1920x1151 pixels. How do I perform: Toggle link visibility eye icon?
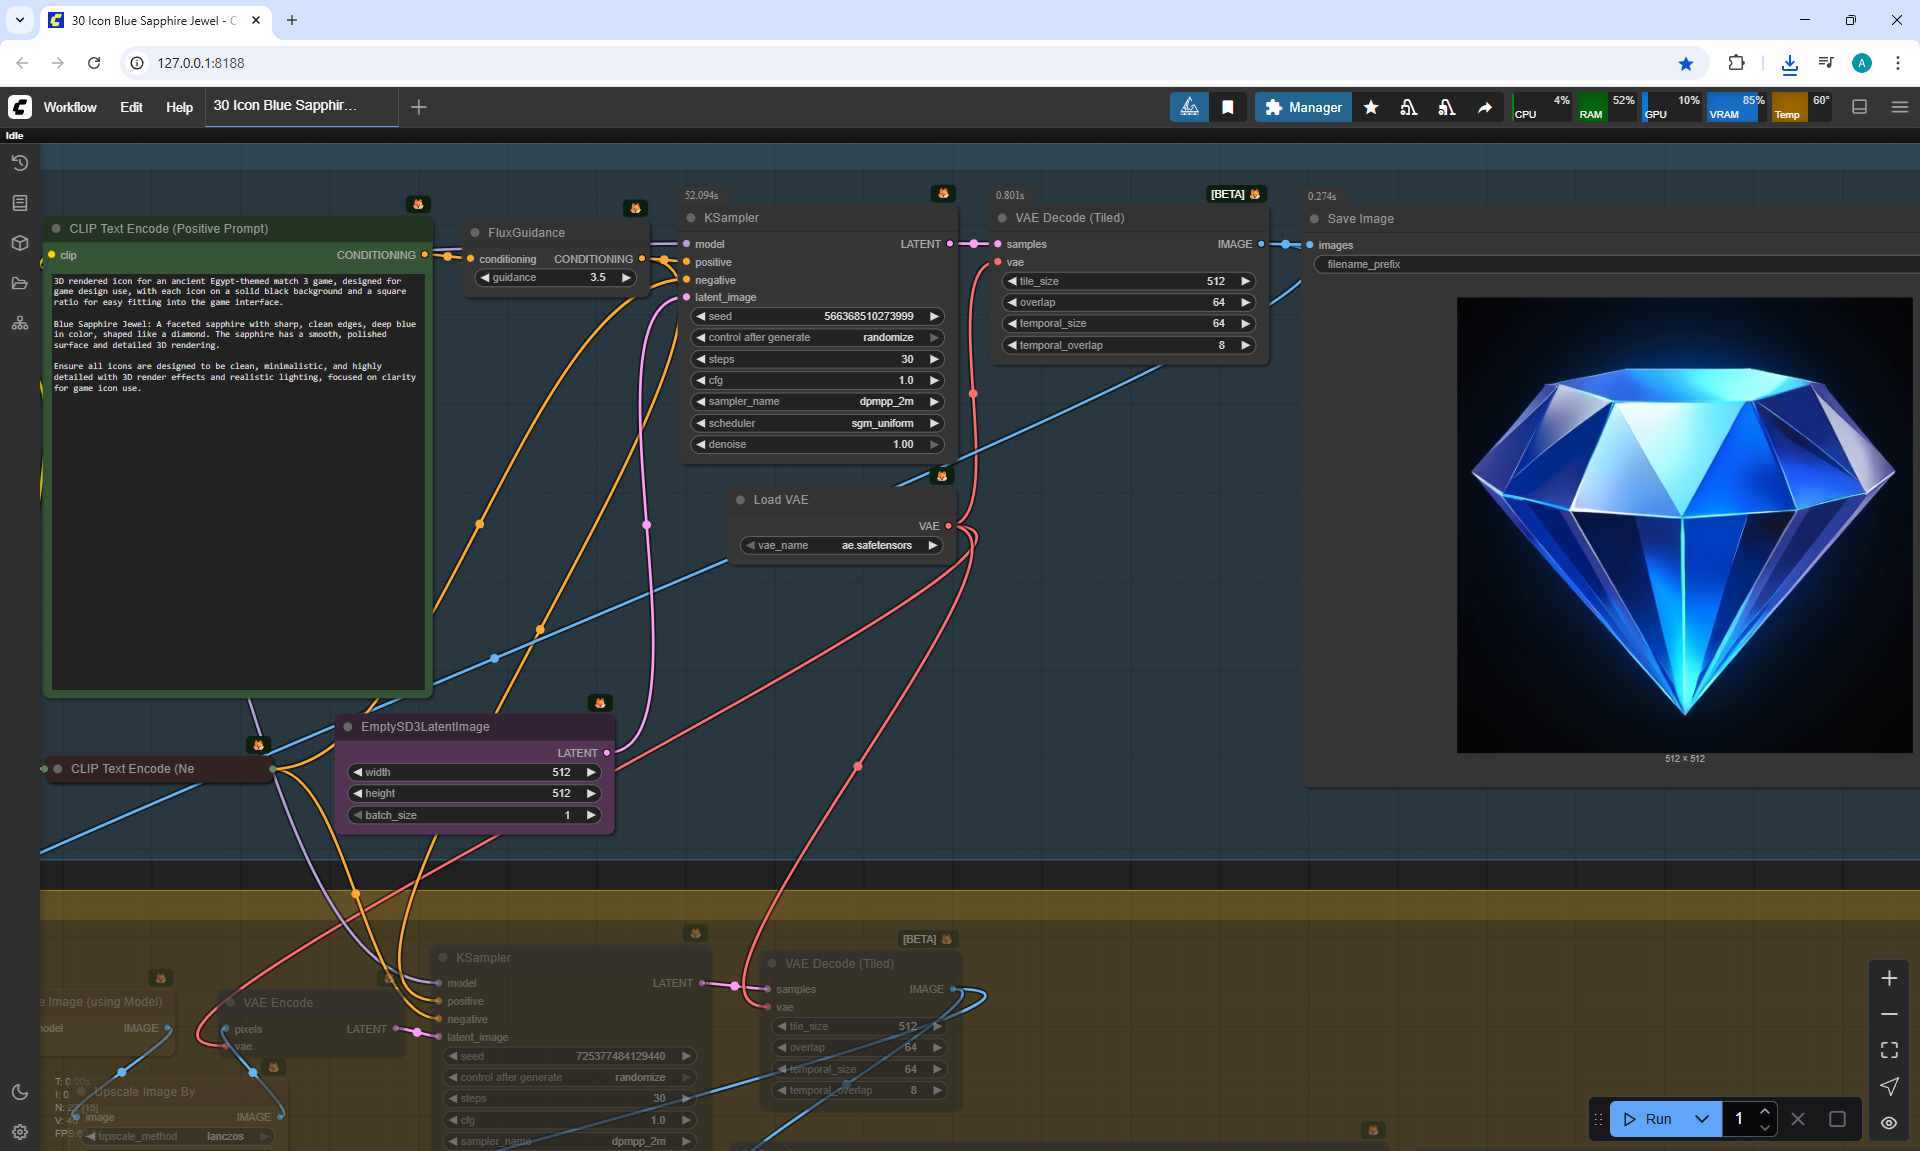(1889, 1122)
